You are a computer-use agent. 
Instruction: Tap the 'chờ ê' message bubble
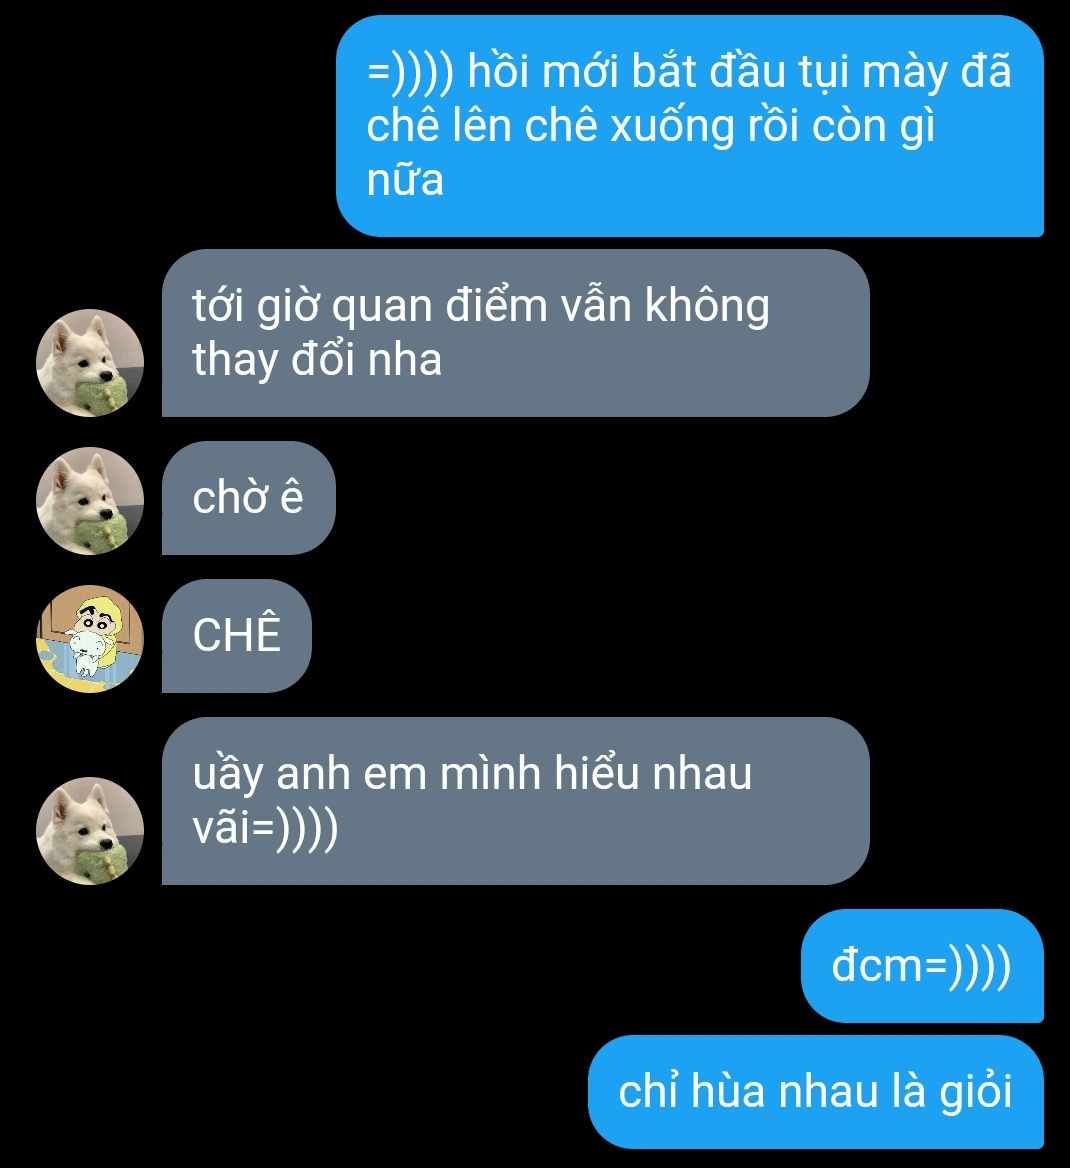coord(248,498)
